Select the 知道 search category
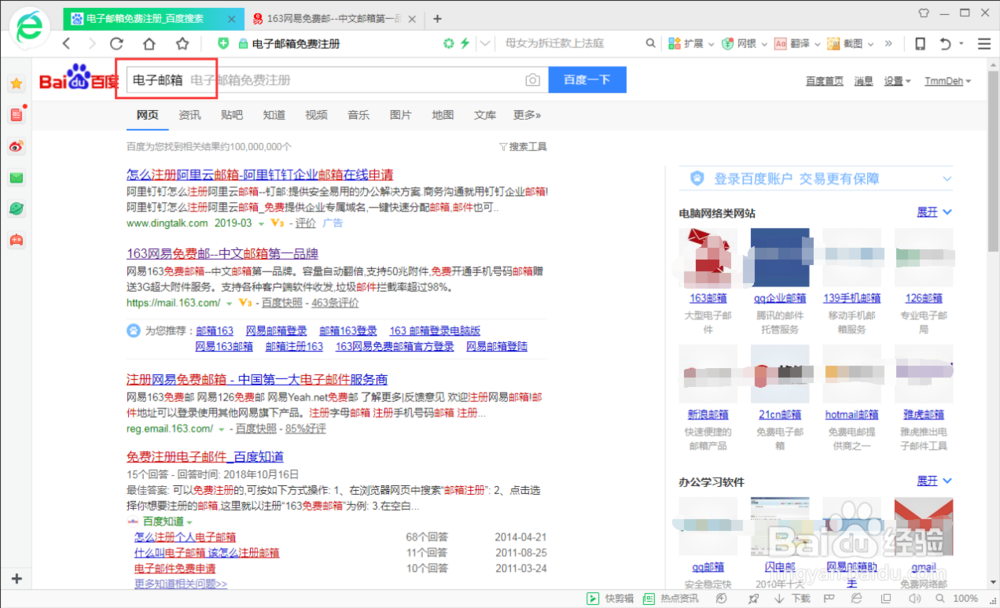Screen dimensions: 1000x608 click(x=274, y=115)
